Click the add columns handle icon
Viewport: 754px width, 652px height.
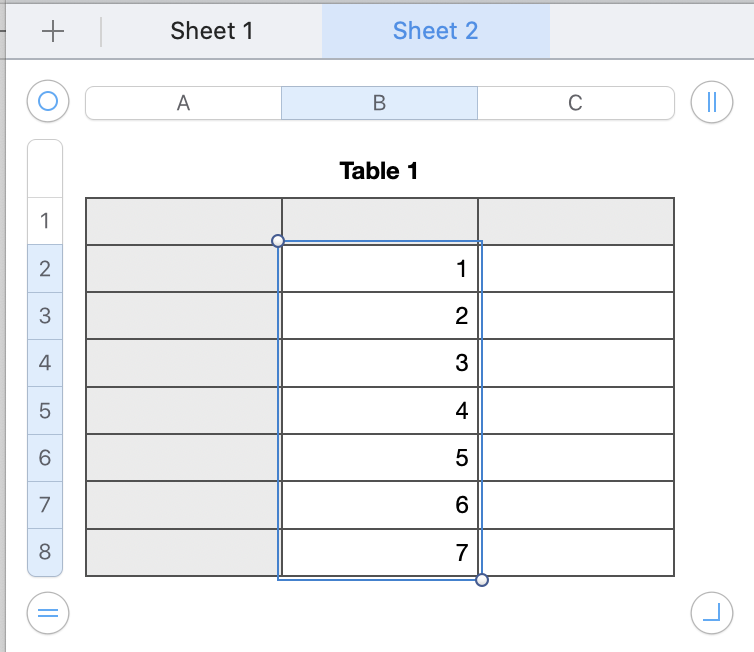tap(711, 101)
